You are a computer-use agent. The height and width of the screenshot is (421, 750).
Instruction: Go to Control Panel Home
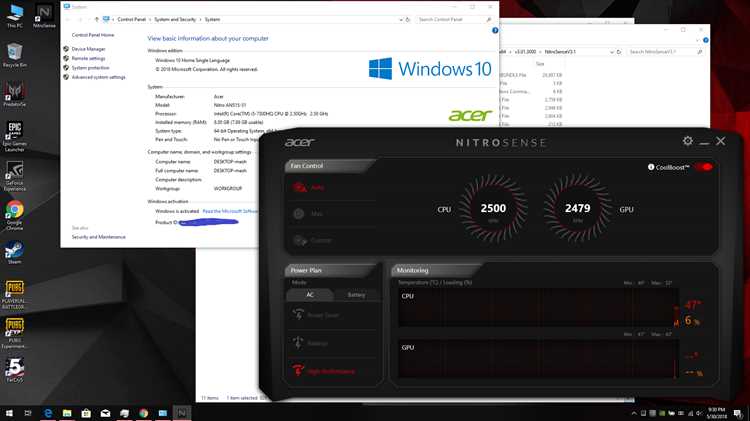click(x=93, y=35)
